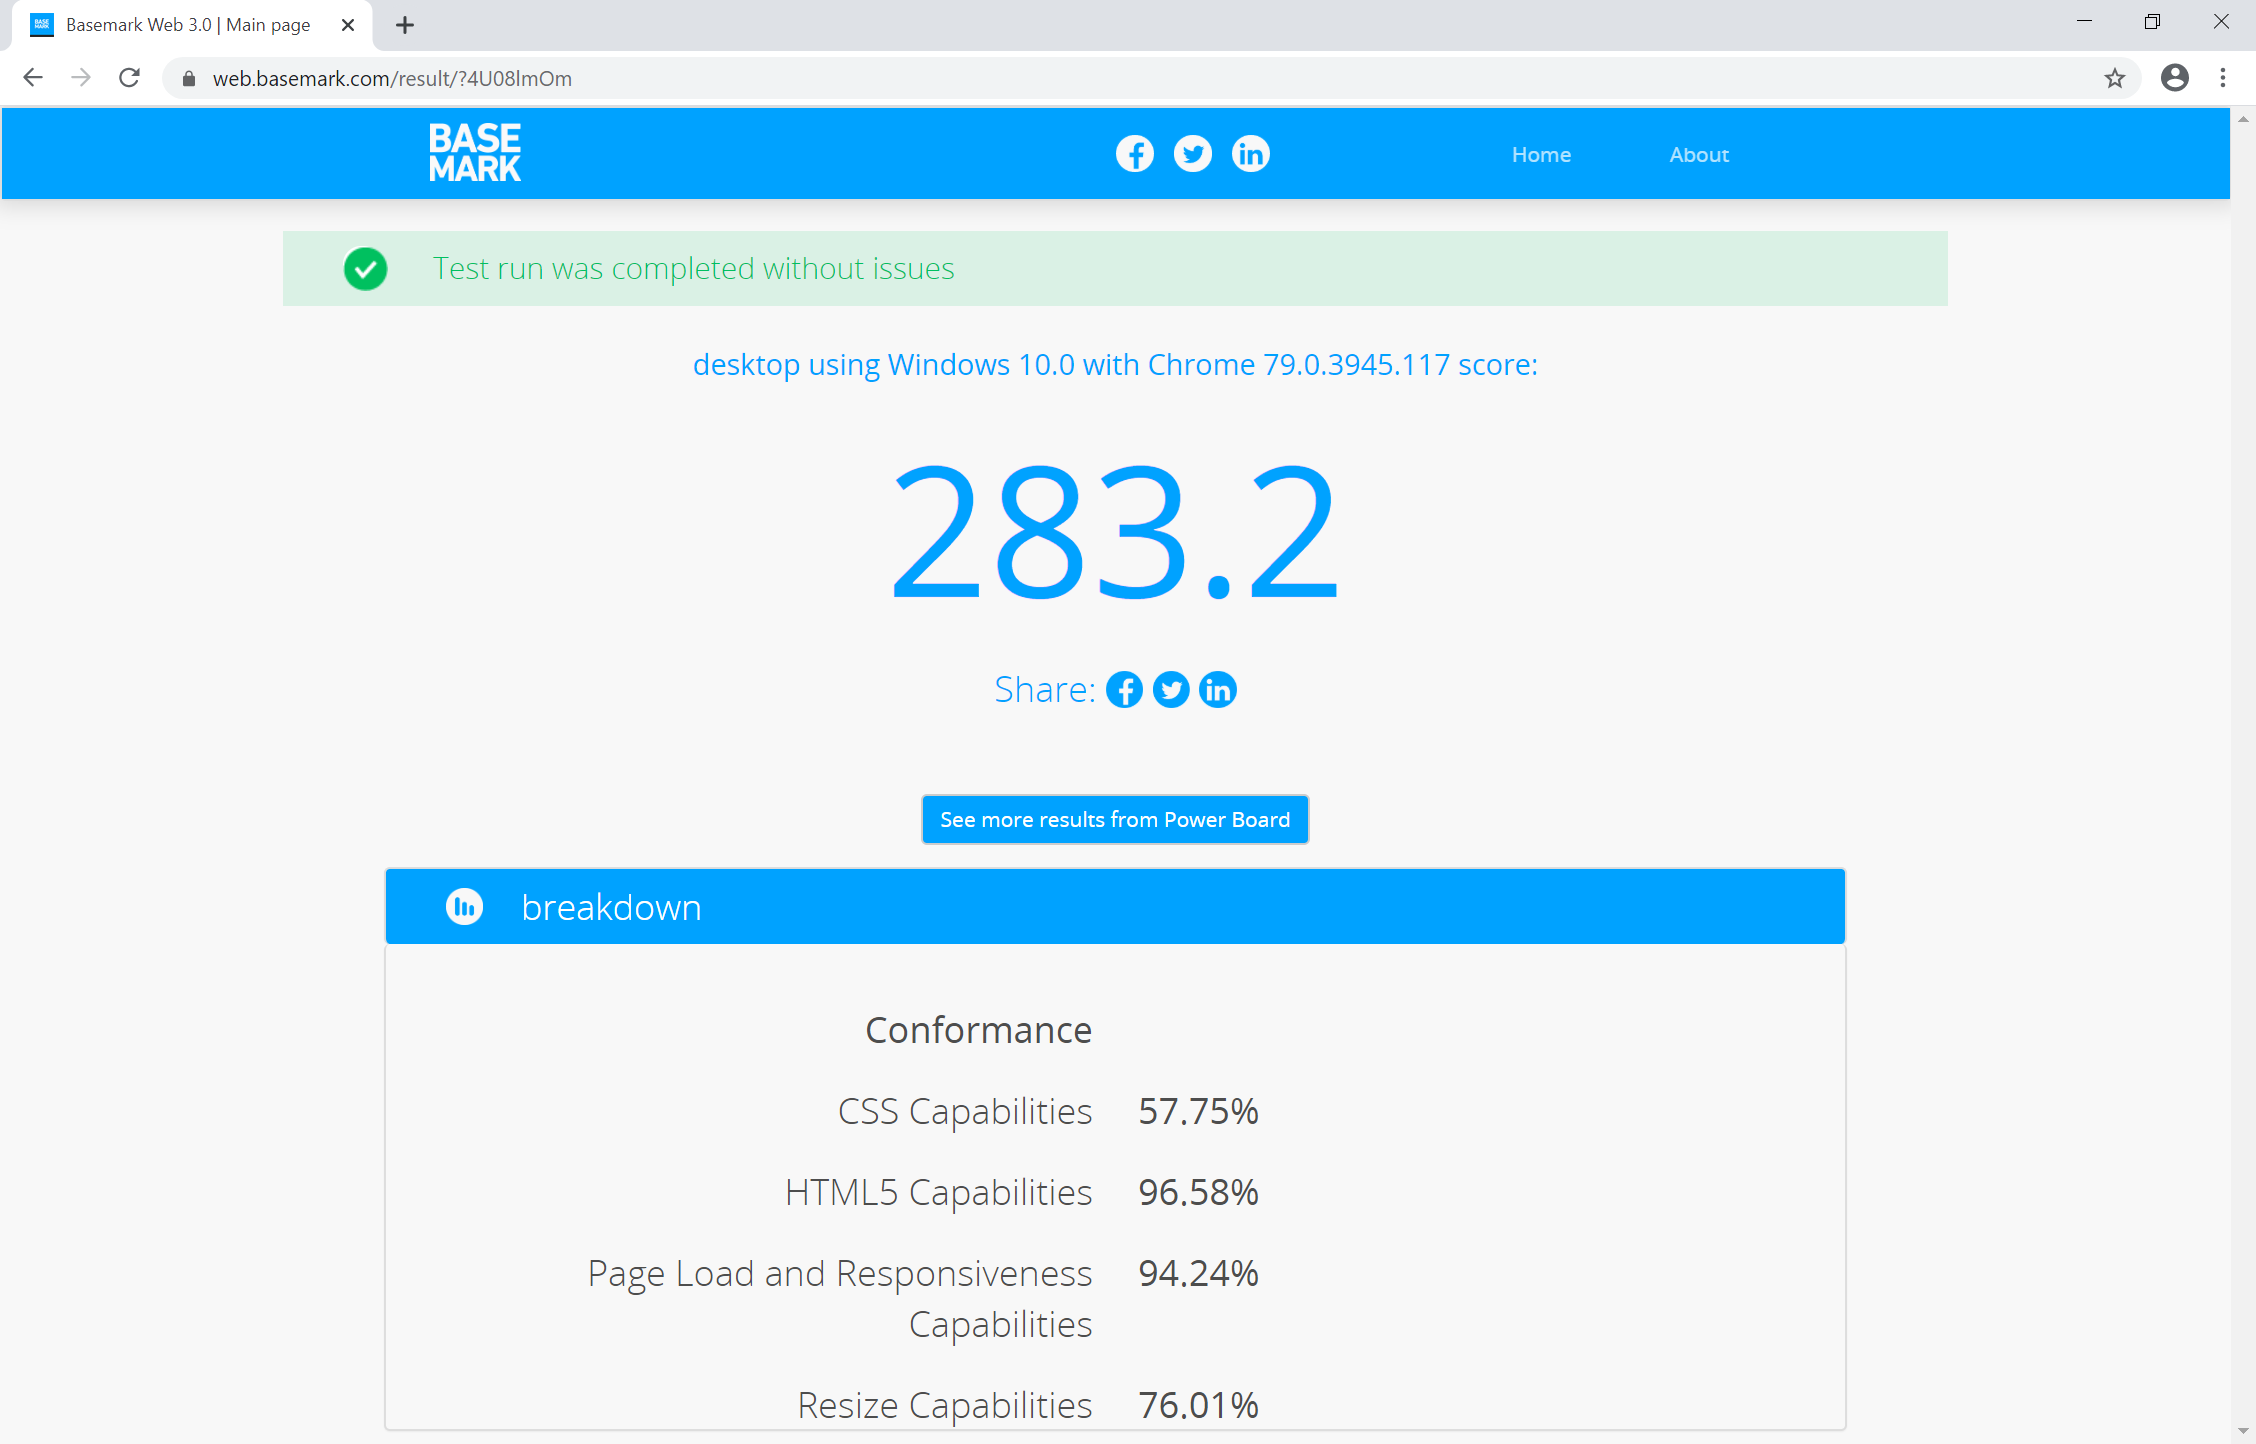The image size is (2256, 1444).
Task: Click the 57.75% value
Action: point(1199,1112)
